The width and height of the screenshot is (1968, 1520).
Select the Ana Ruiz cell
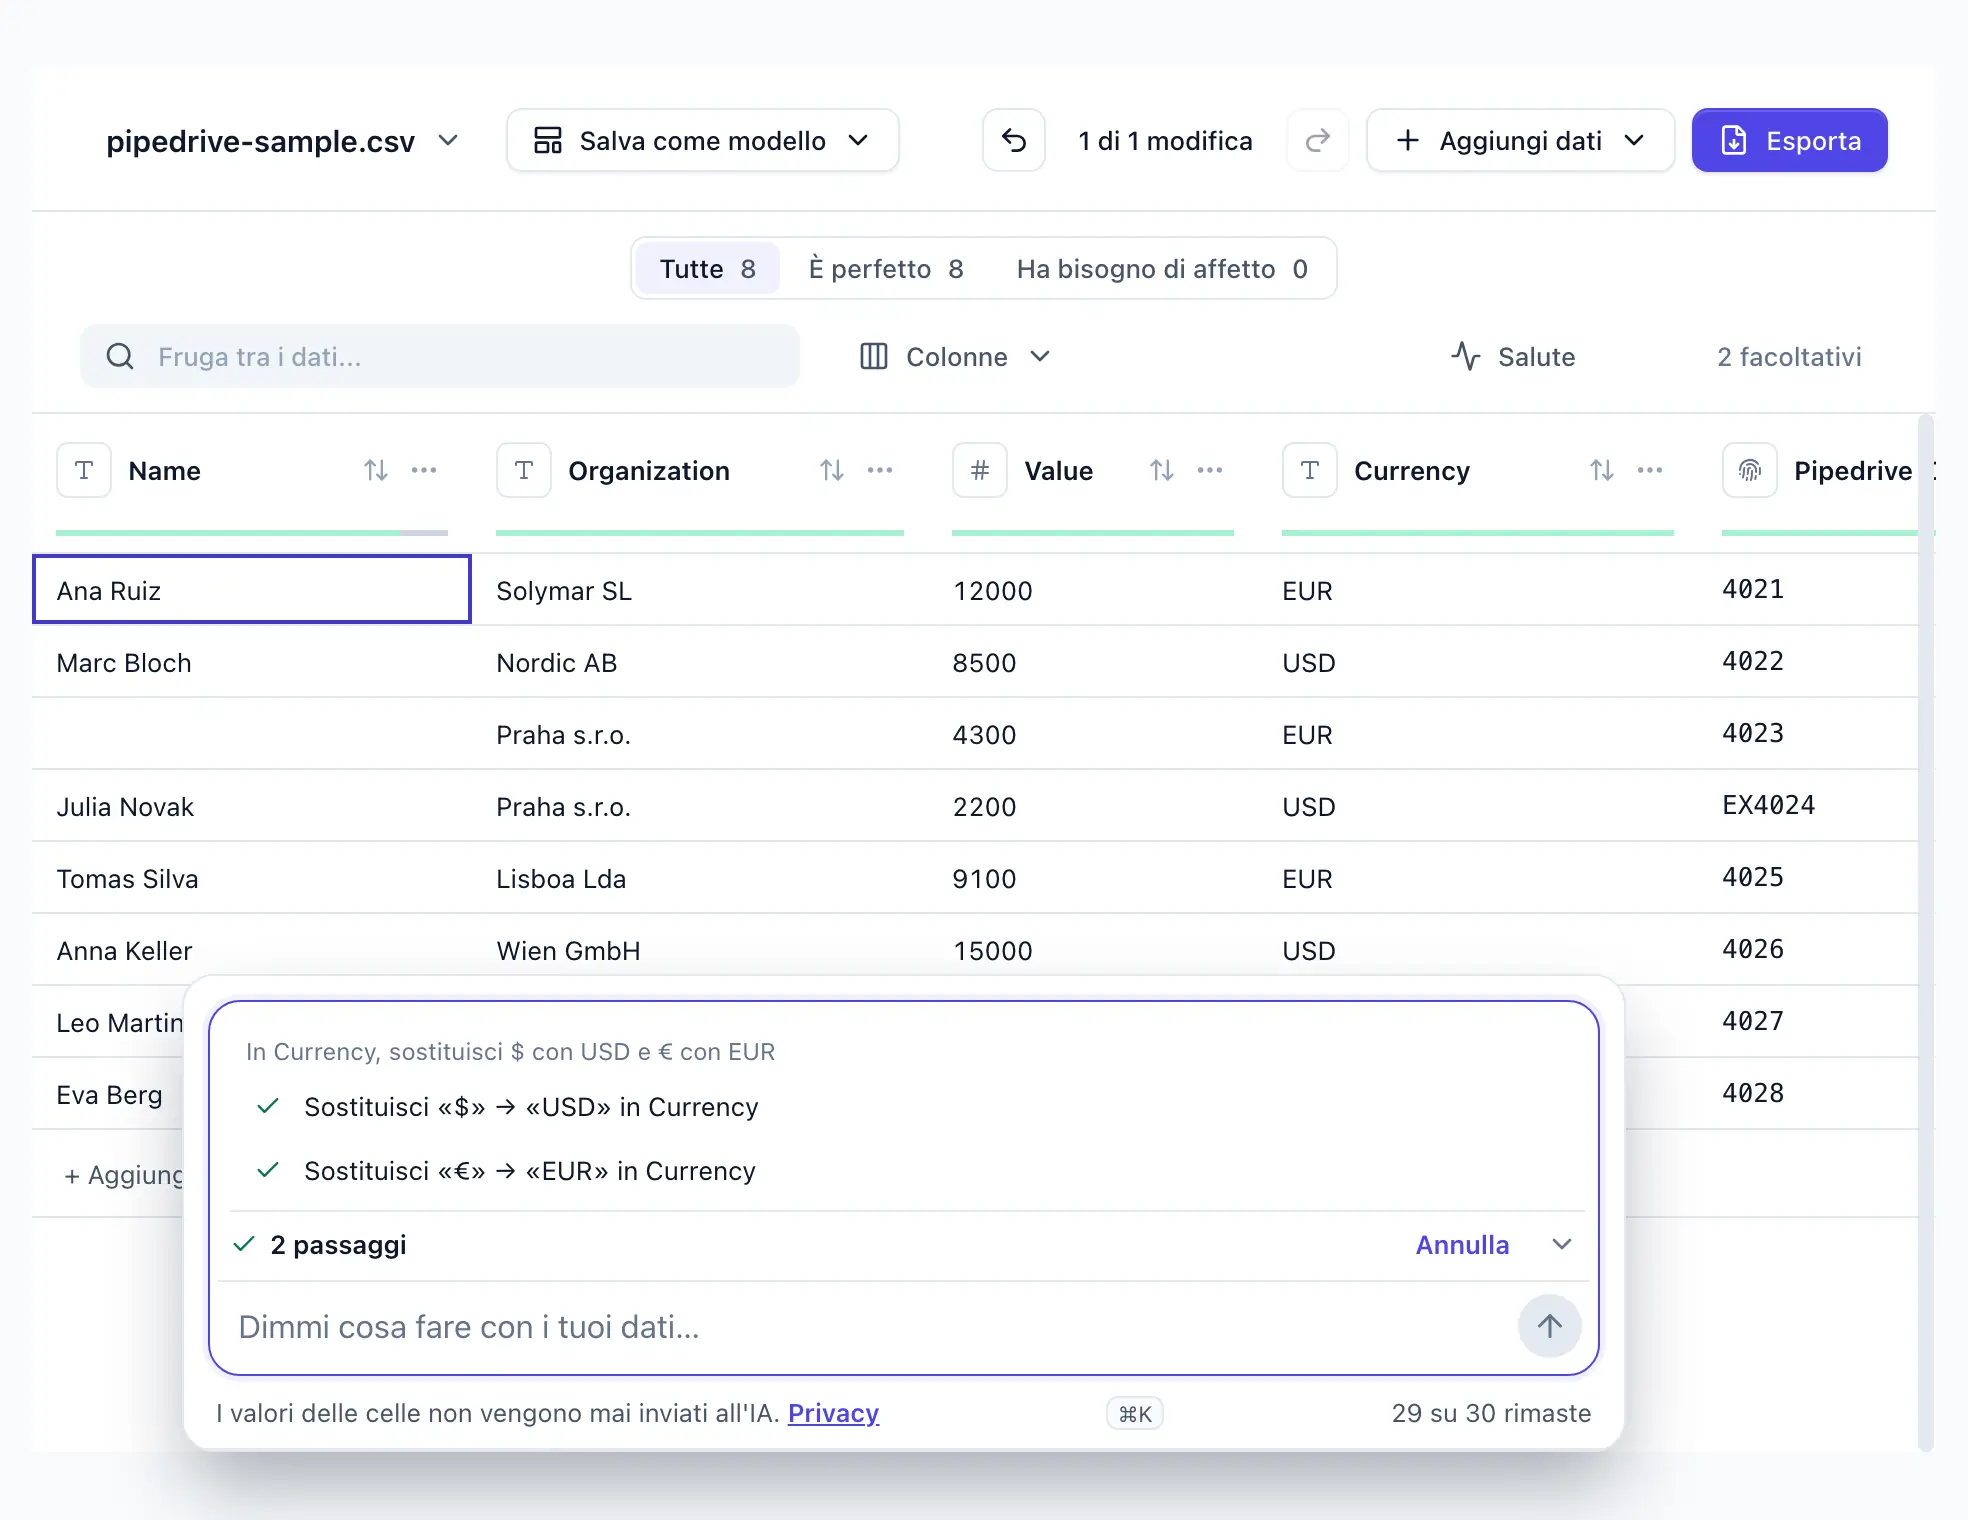[252, 590]
